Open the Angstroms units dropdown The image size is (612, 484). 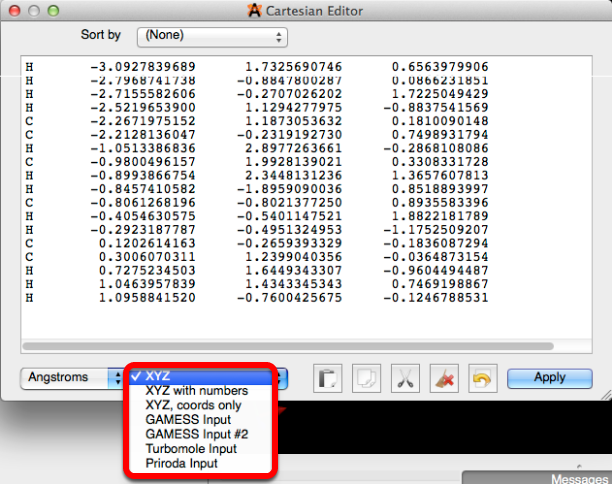(x=69, y=378)
